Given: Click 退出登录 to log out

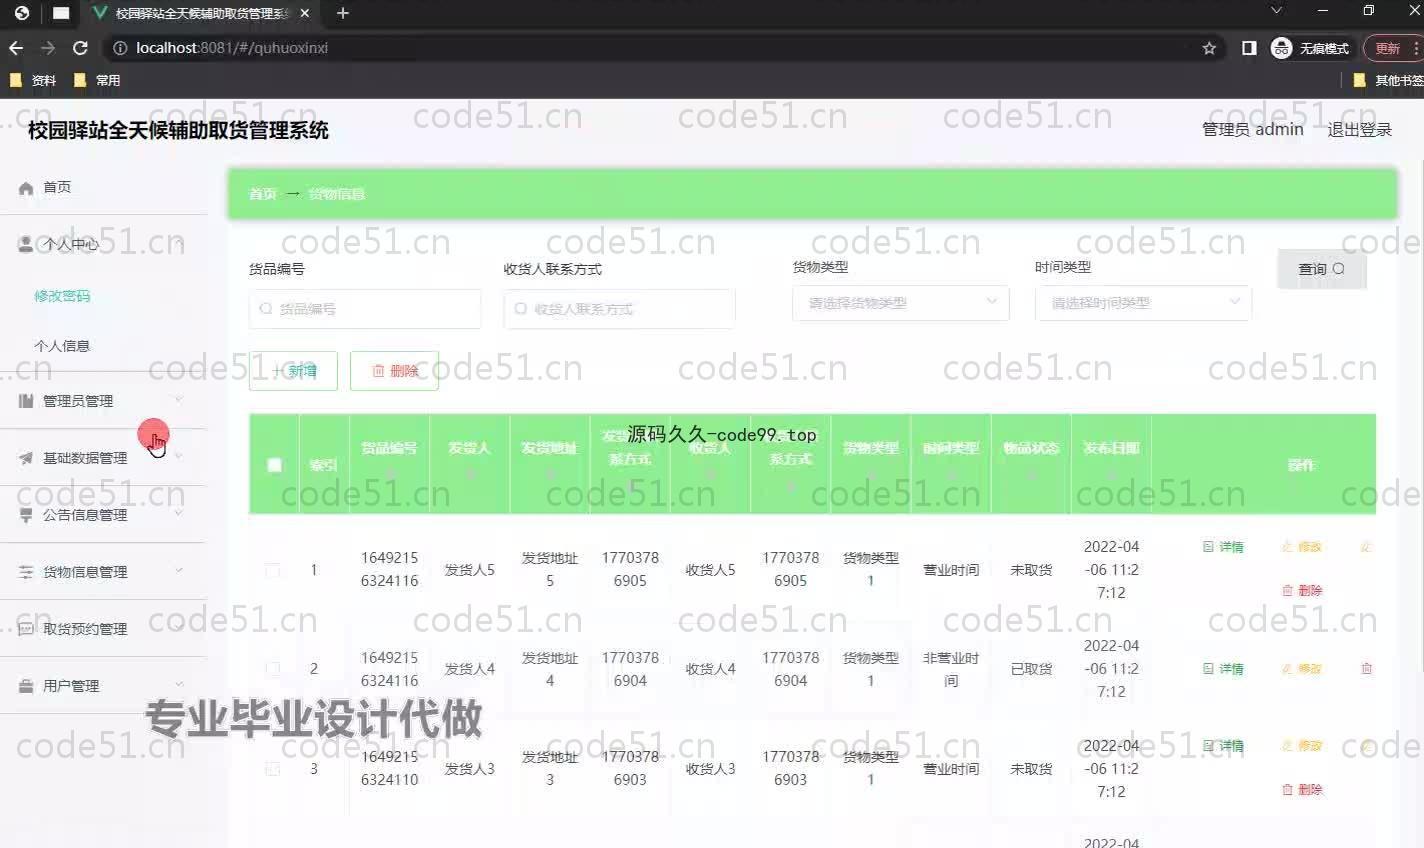Looking at the screenshot, I should 1359,130.
